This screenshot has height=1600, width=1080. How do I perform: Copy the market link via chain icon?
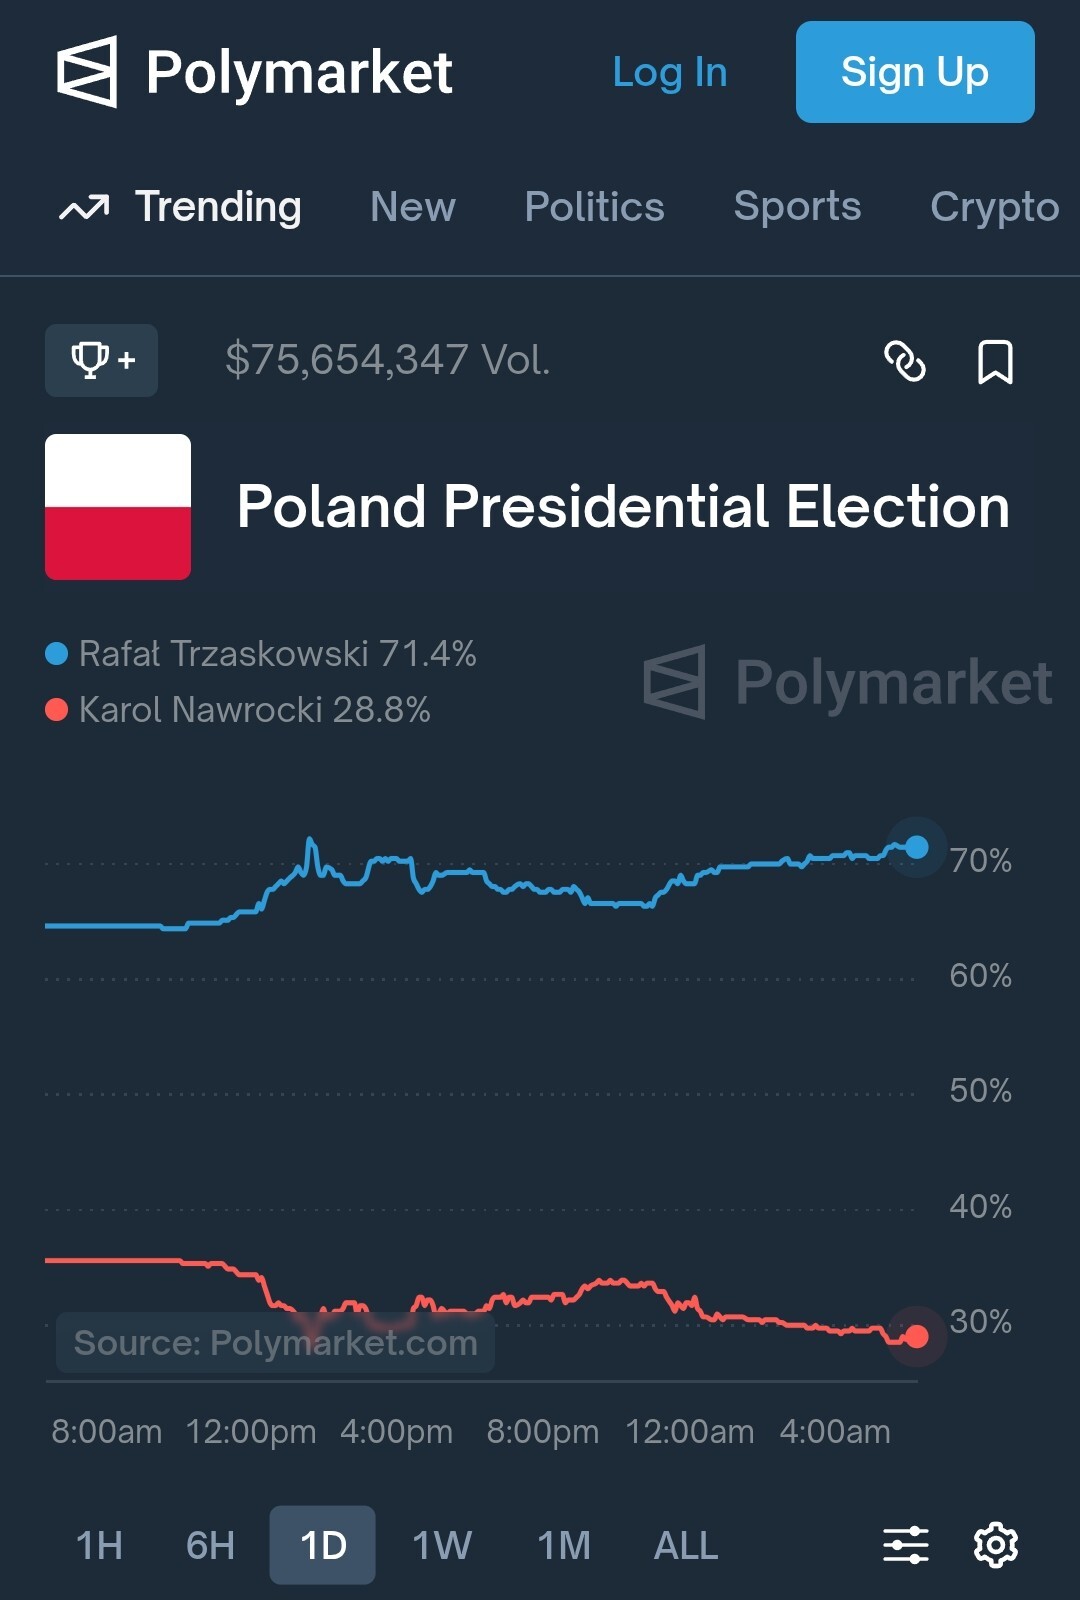905,361
